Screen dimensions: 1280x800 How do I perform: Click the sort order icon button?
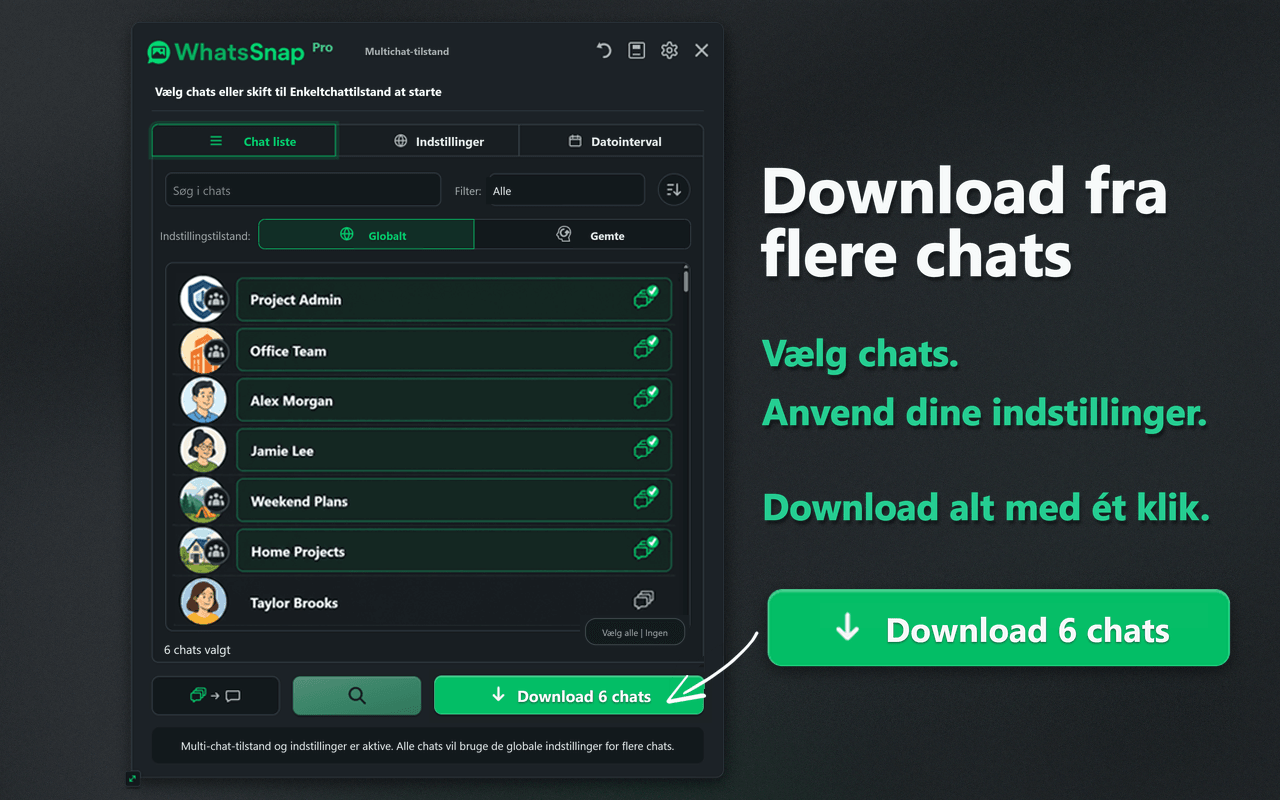(674, 190)
